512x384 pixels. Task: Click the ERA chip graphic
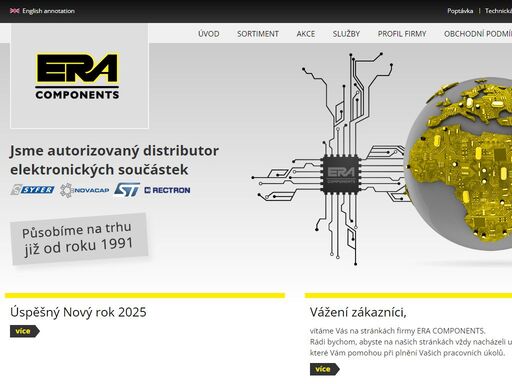[341, 174]
